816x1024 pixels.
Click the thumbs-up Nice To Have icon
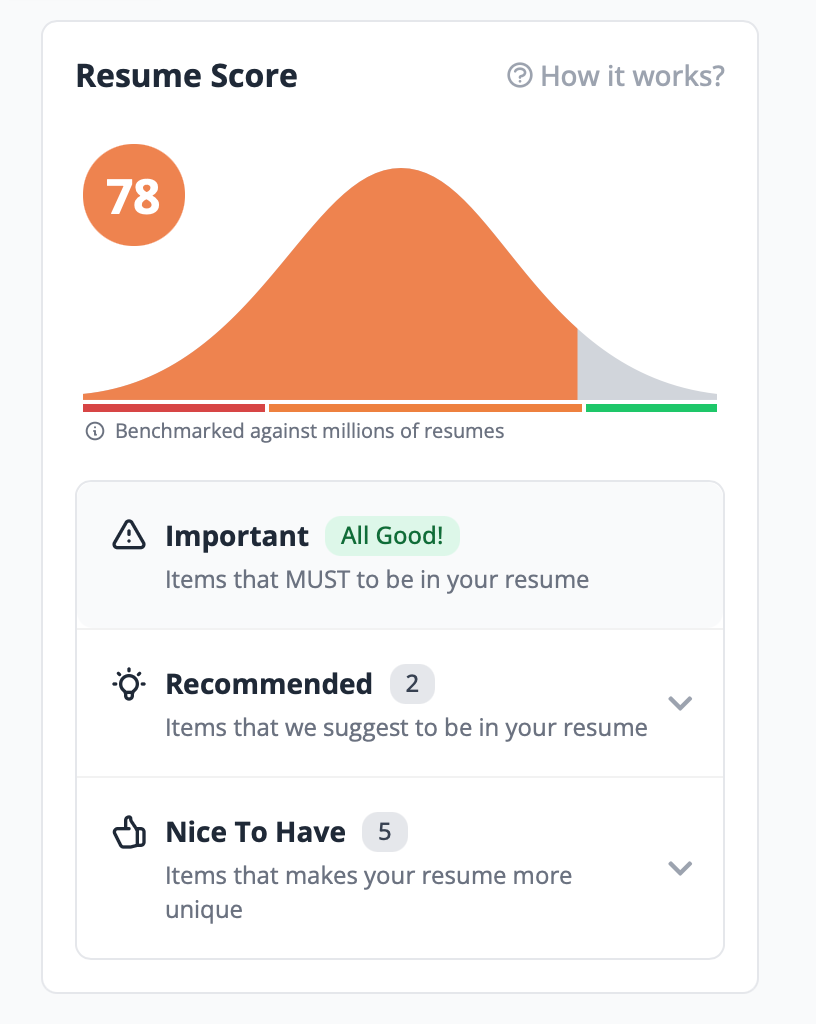point(129,832)
